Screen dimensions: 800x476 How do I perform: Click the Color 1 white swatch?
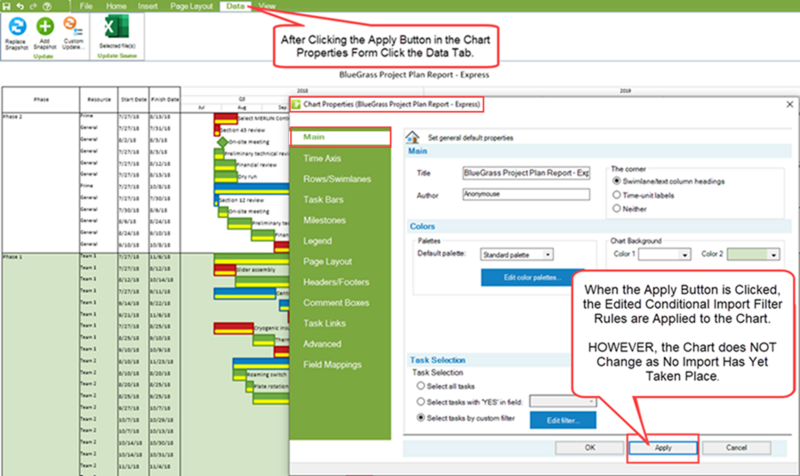point(659,254)
